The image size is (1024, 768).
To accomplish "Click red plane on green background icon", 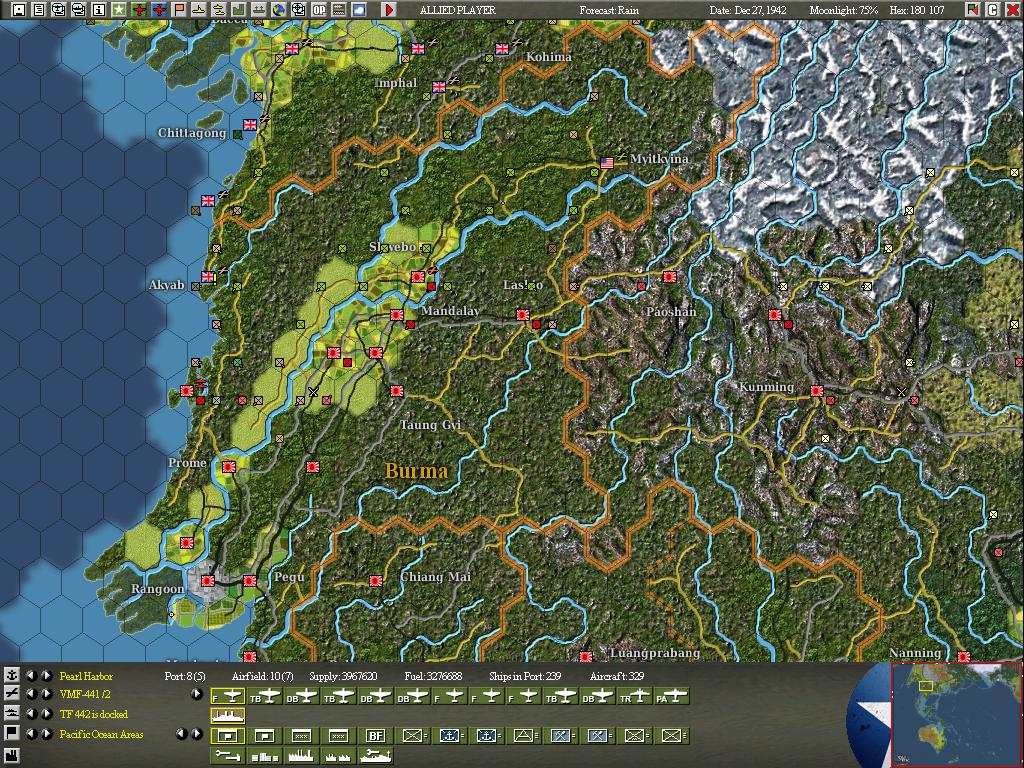I will coord(139,9).
